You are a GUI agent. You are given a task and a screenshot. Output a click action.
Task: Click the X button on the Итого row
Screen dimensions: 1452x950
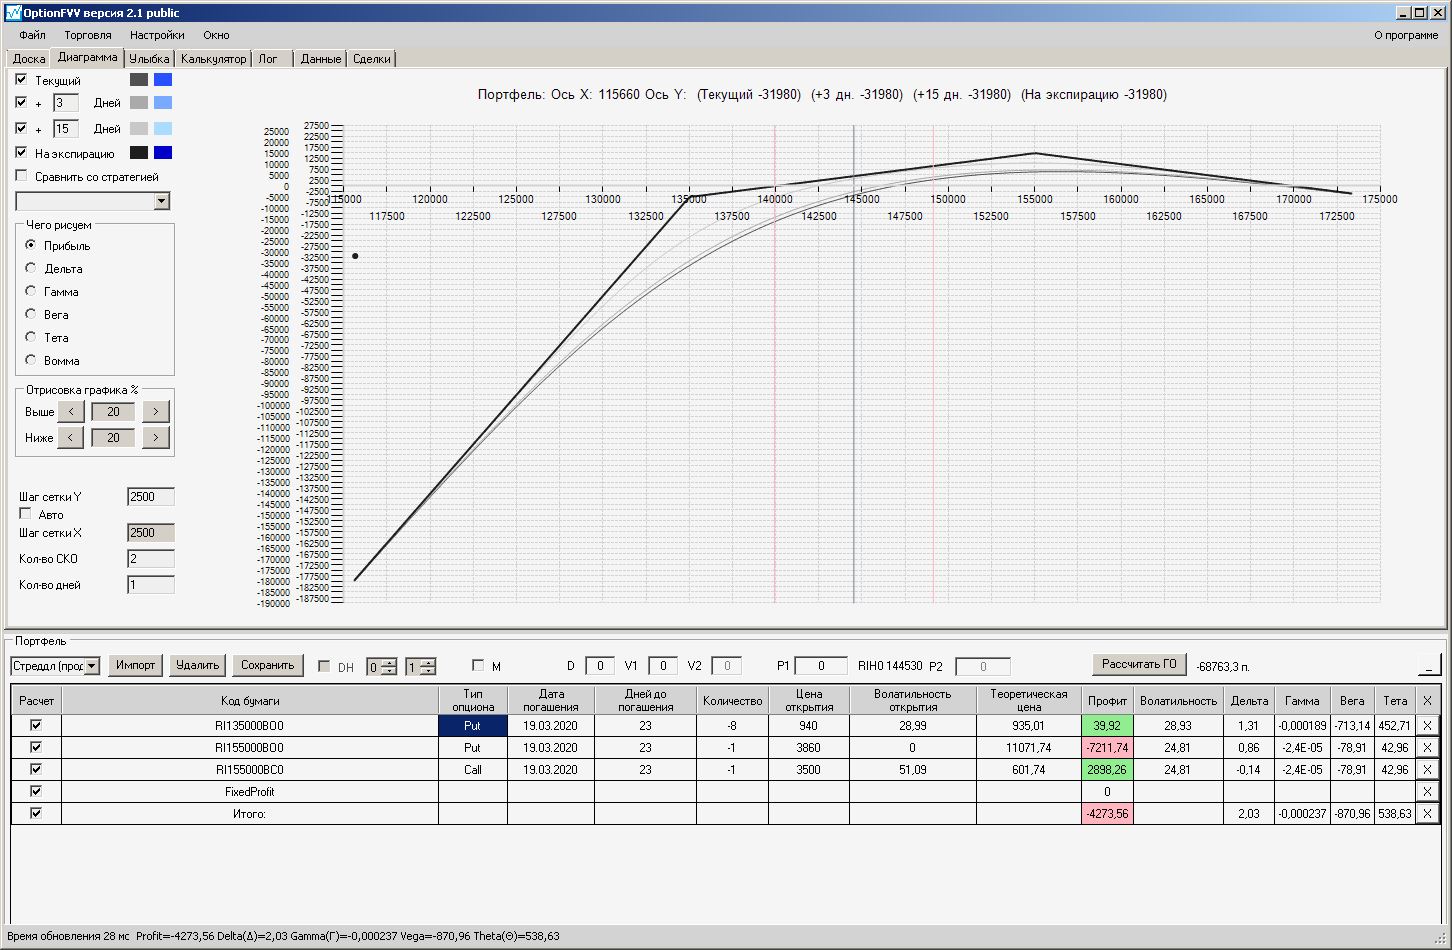click(1427, 813)
